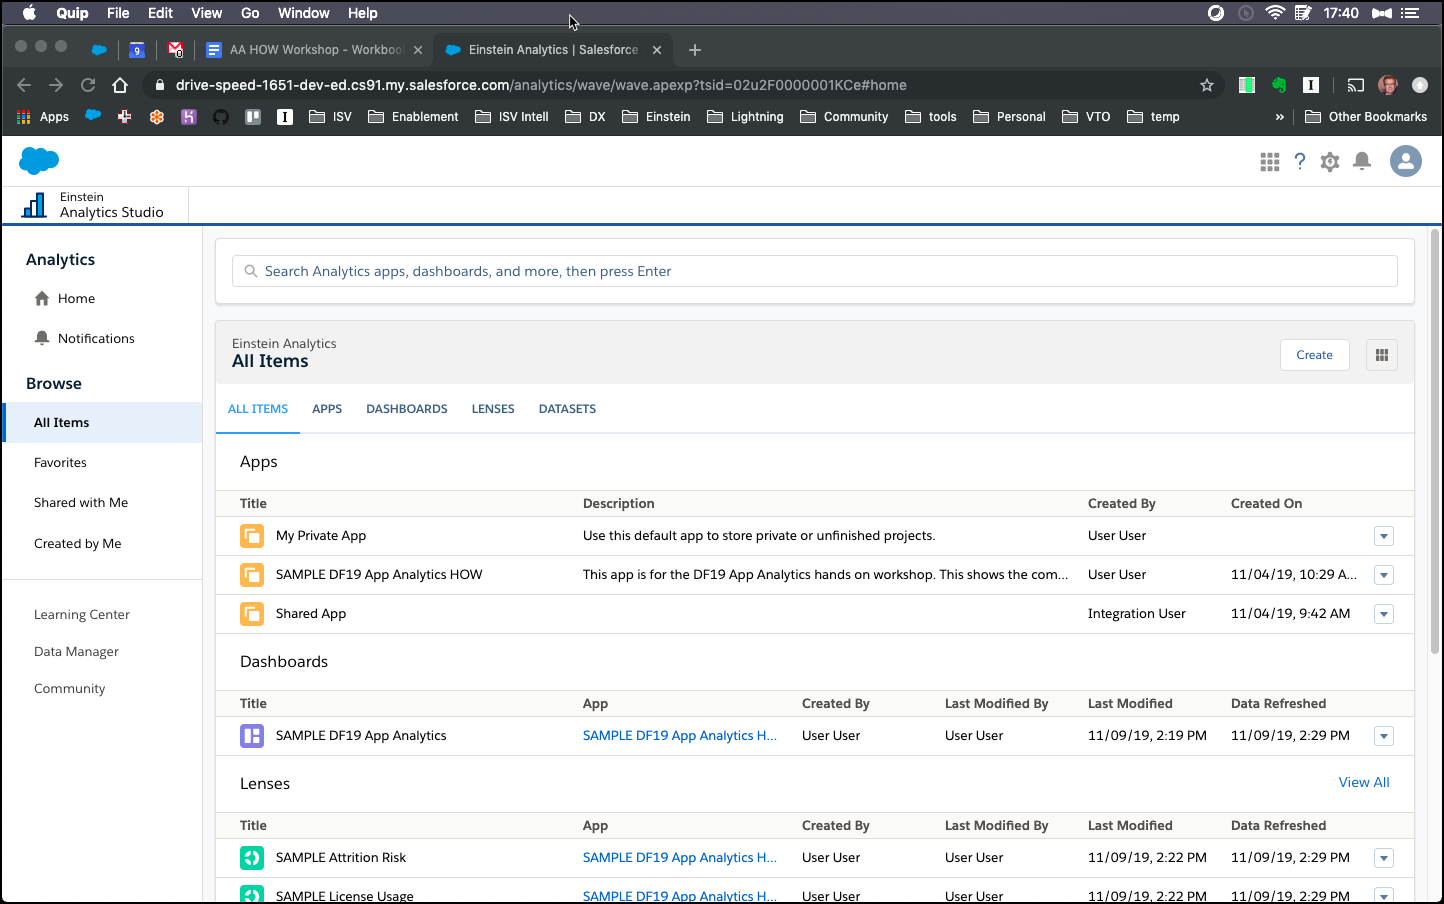
Task: Reload the page in the browser
Action: [x=88, y=85]
